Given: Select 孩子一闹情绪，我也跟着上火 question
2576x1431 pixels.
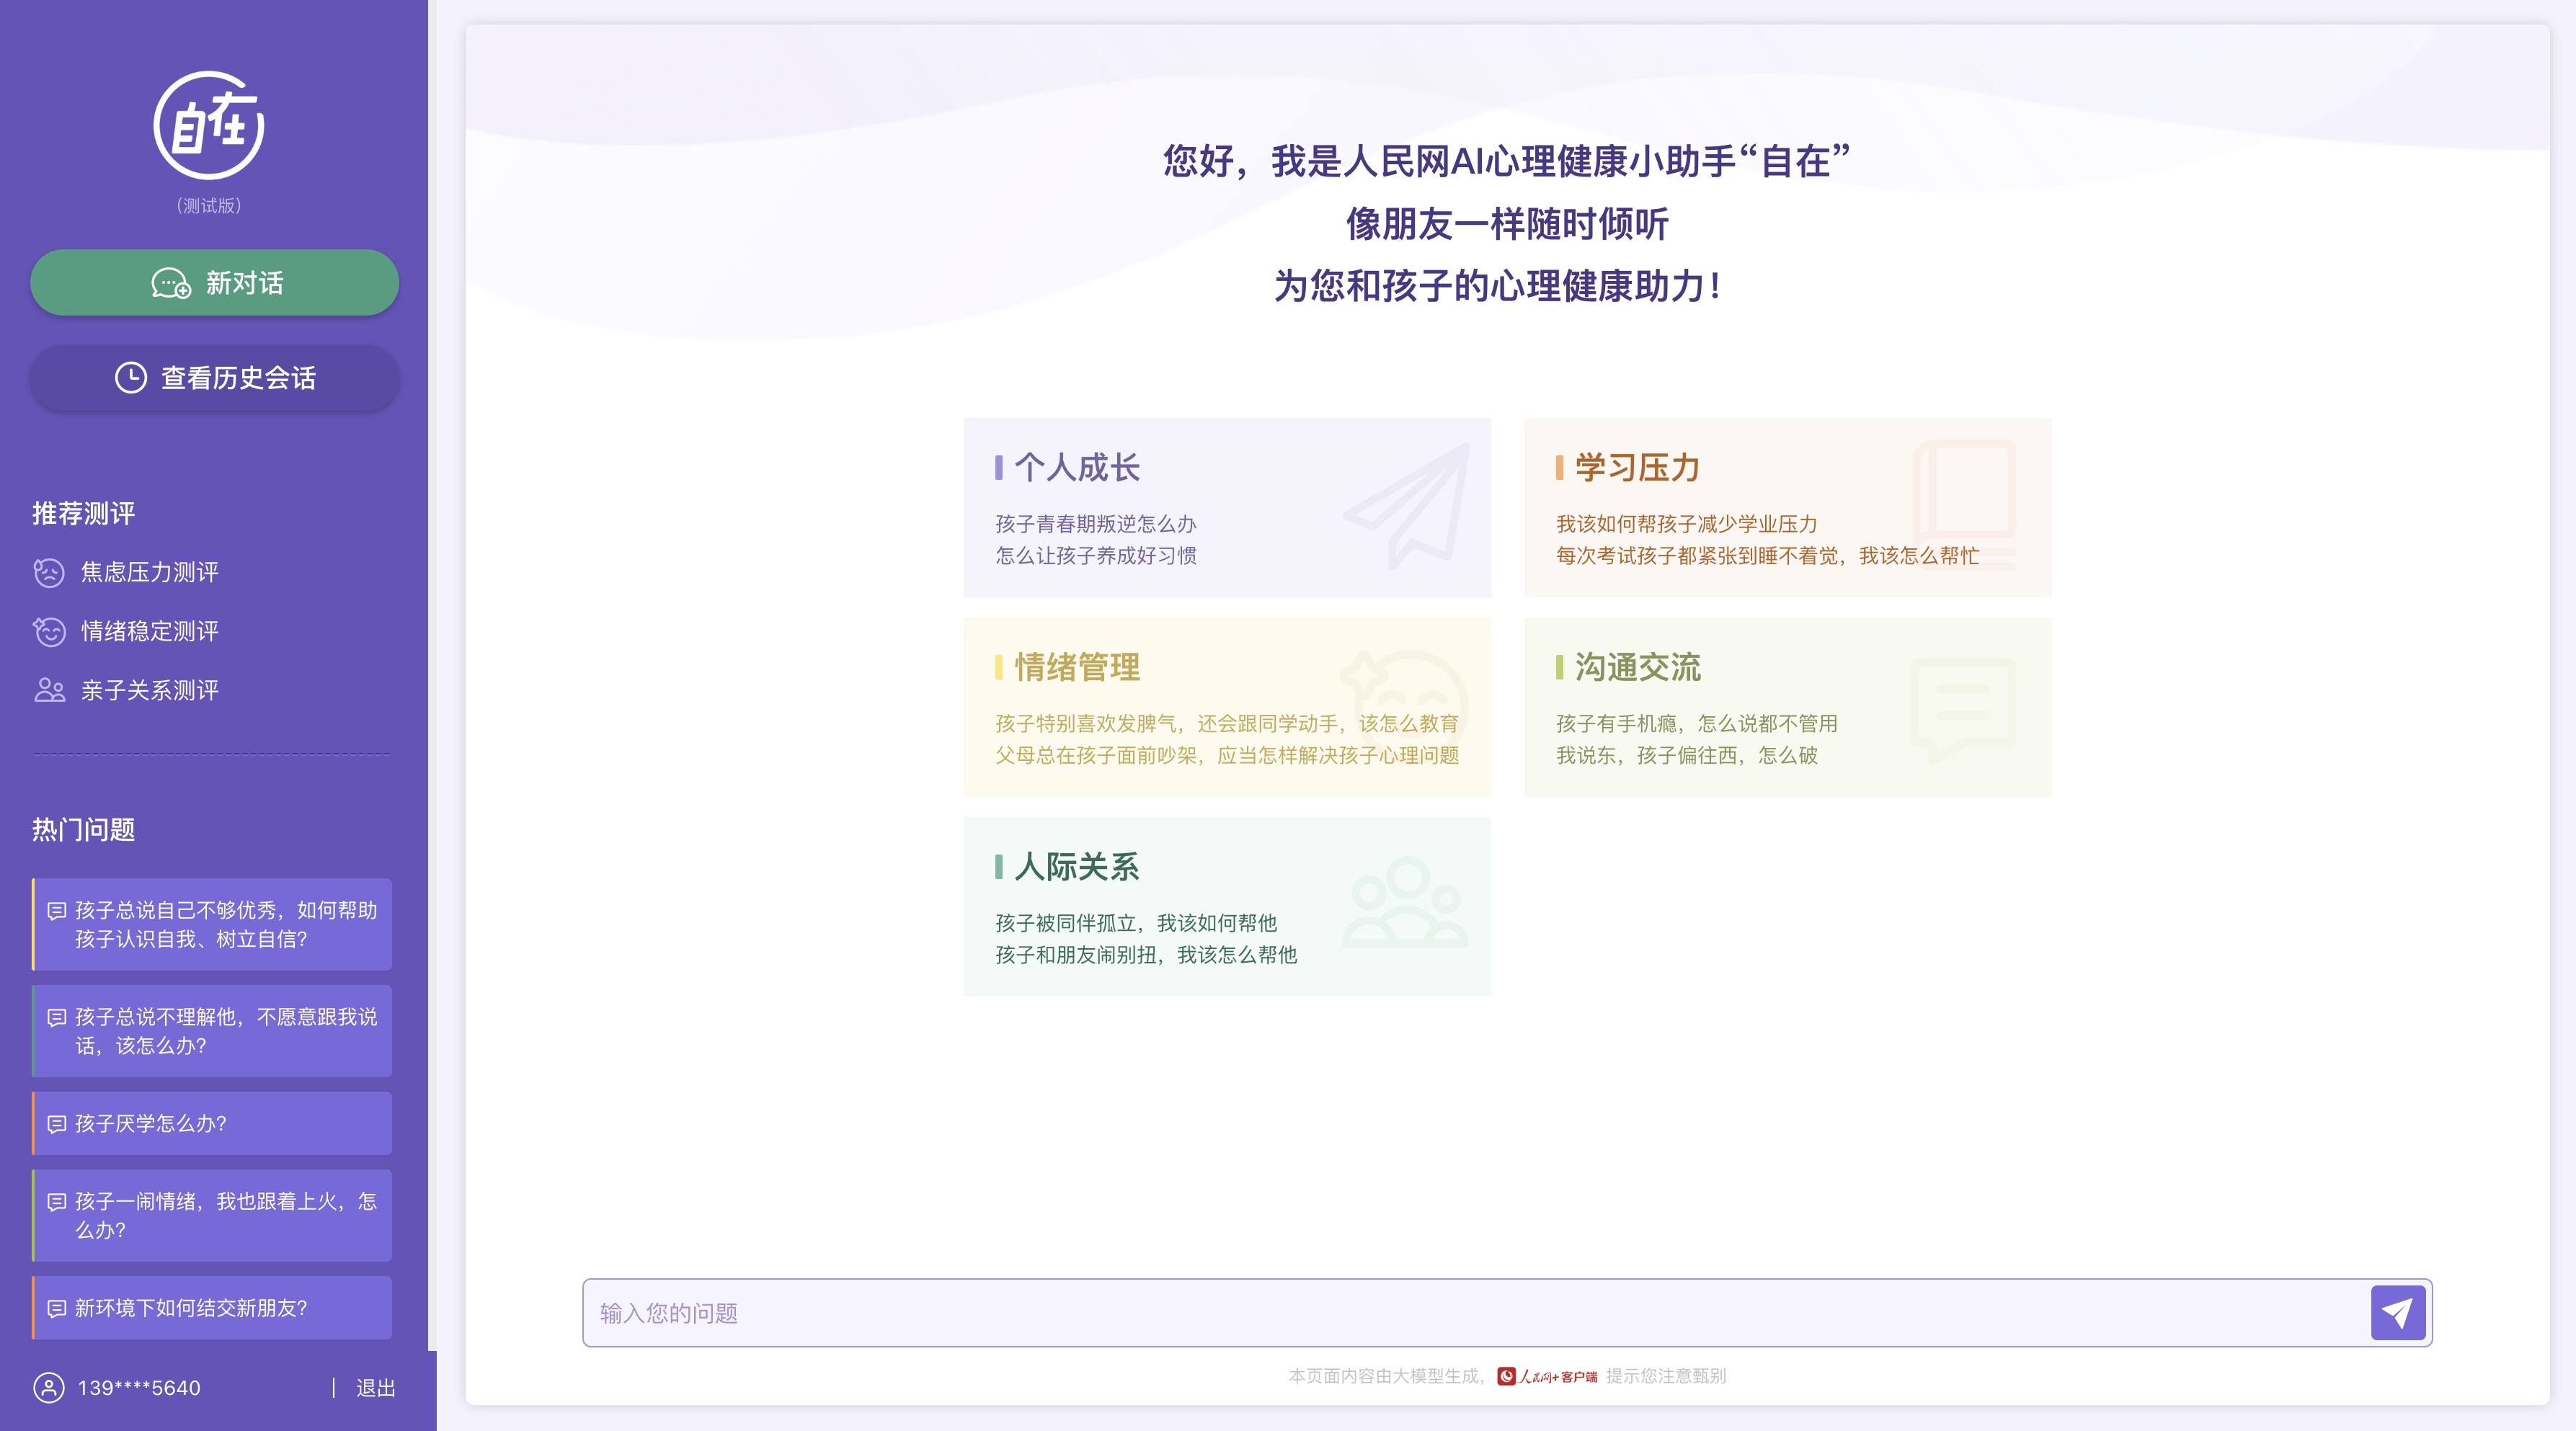Looking at the screenshot, I should pyautogui.click(x=212, y=1215).
